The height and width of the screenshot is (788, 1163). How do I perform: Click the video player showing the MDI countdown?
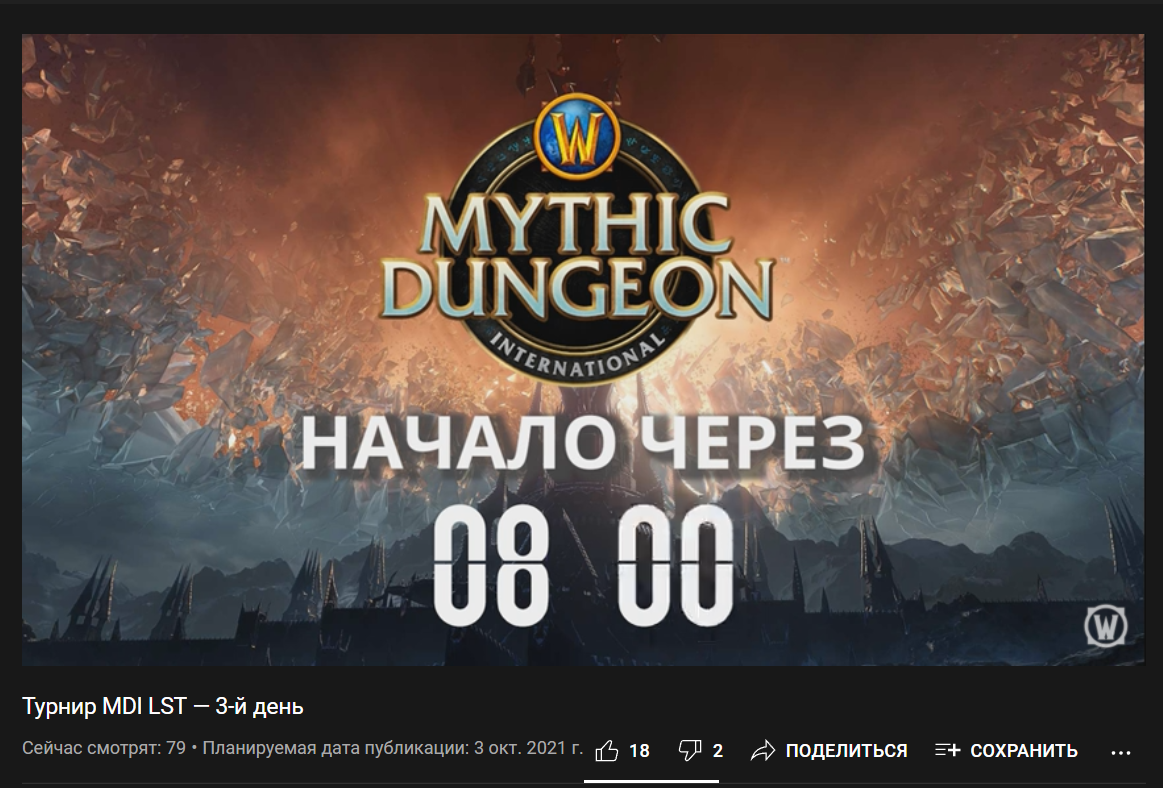tap(582, 349)
